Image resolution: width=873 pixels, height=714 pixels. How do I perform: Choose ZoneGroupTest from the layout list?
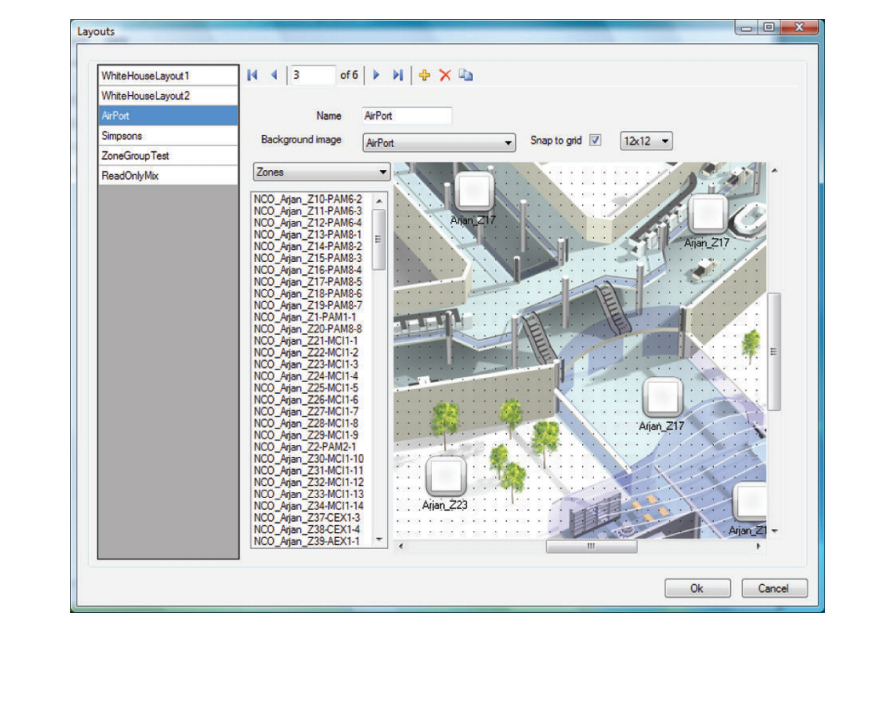tap(168, 156)
